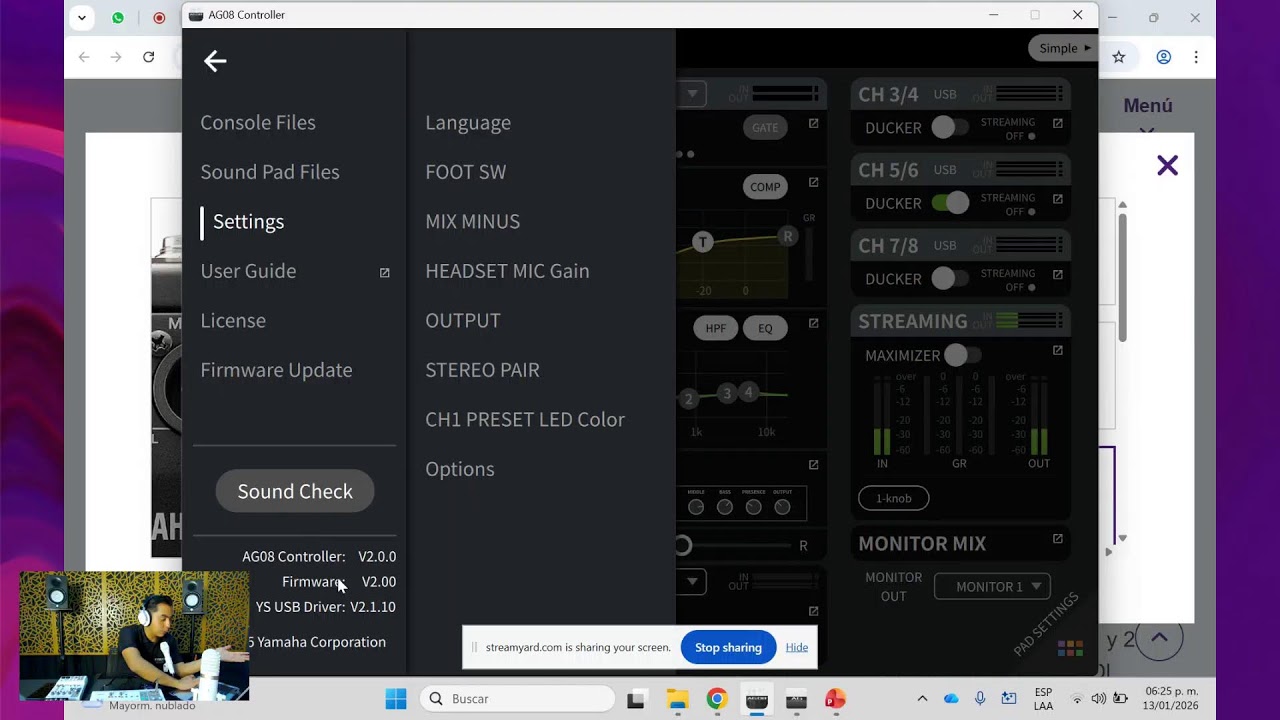Open Console Files section
This screenshot has width=1280, height=720.
click(258, 123)
